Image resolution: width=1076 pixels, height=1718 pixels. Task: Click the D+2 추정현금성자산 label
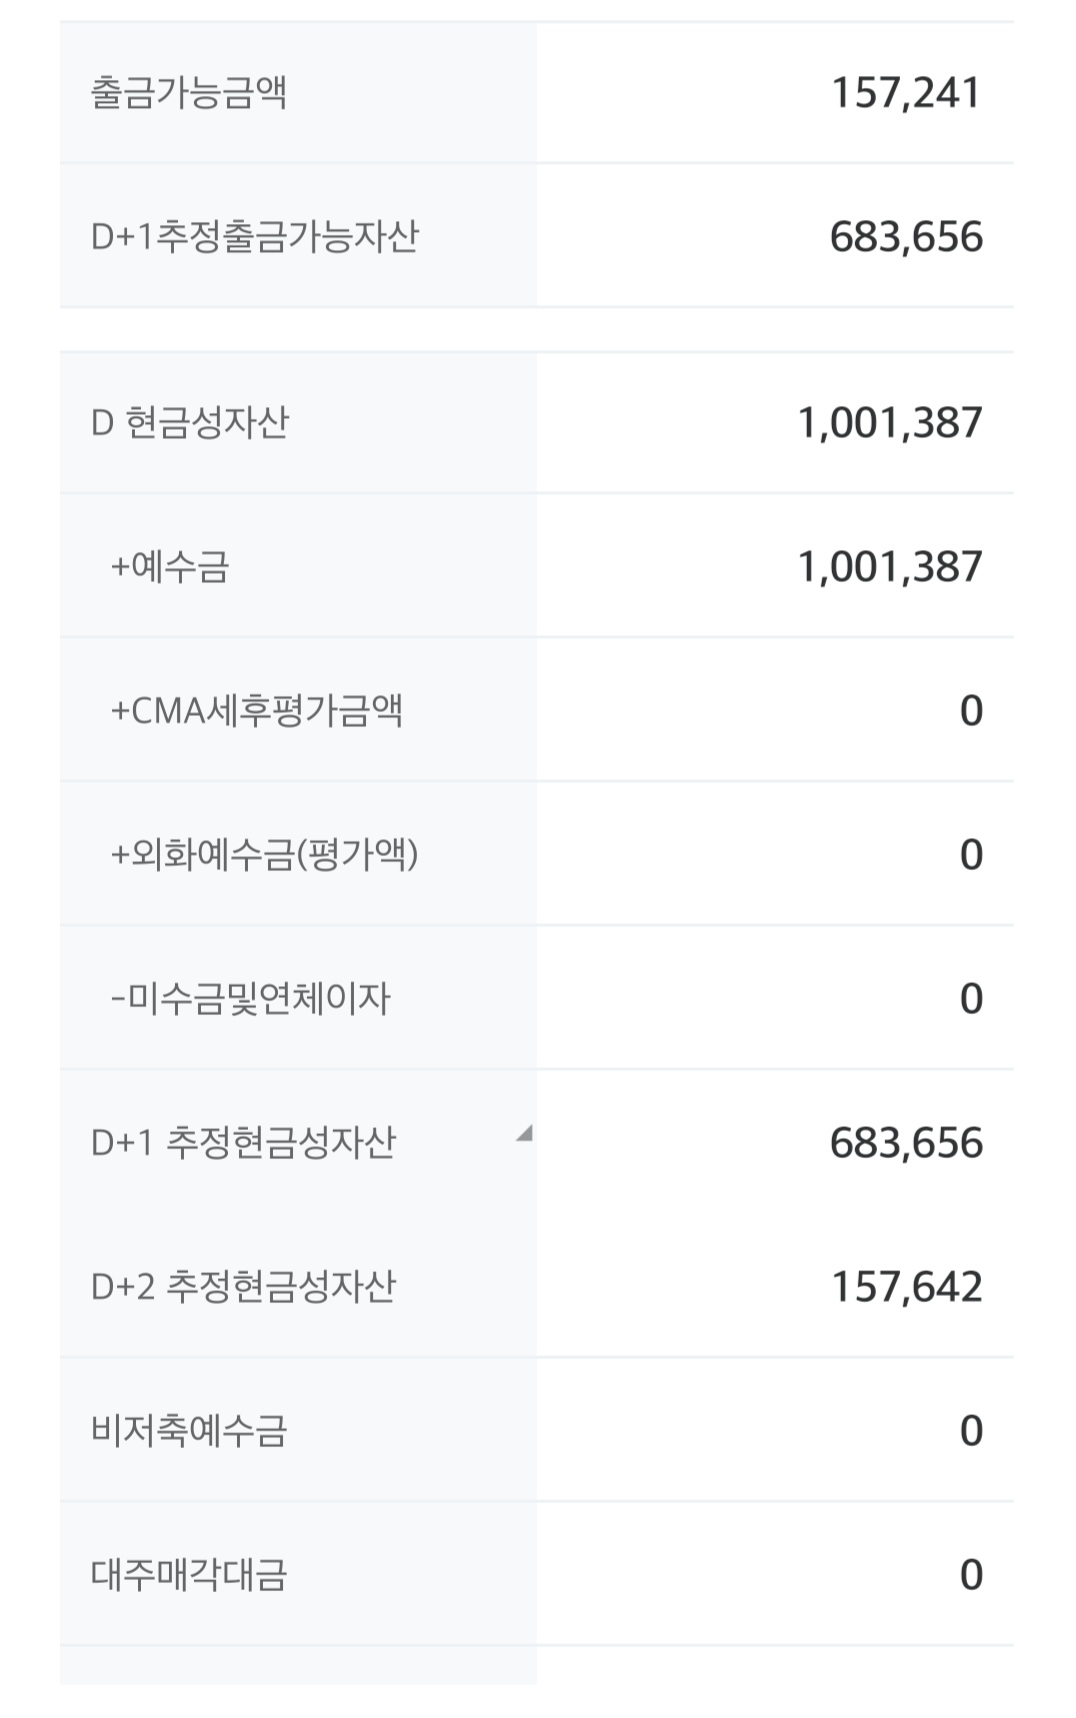click(243, 1287)
